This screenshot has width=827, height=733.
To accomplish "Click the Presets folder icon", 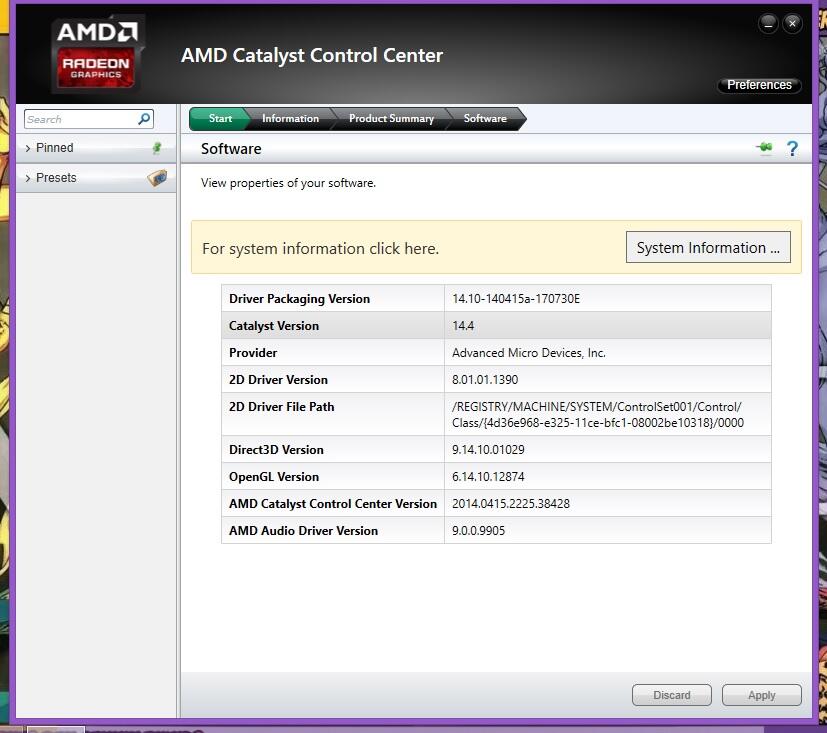I will (157, 178).
